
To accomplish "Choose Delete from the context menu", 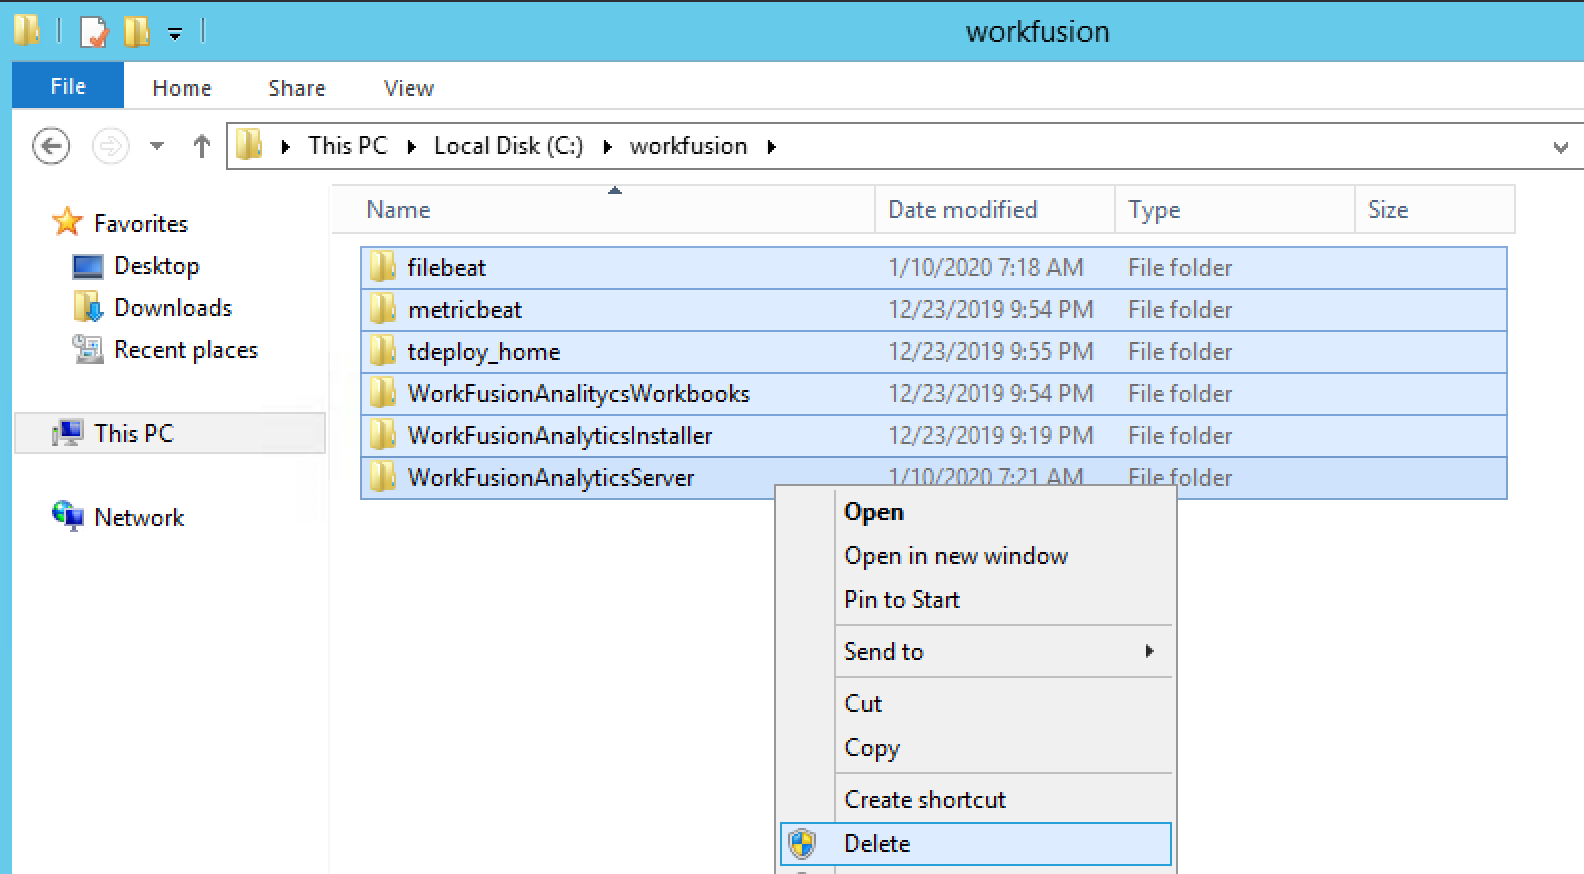I will coord(976,844).
